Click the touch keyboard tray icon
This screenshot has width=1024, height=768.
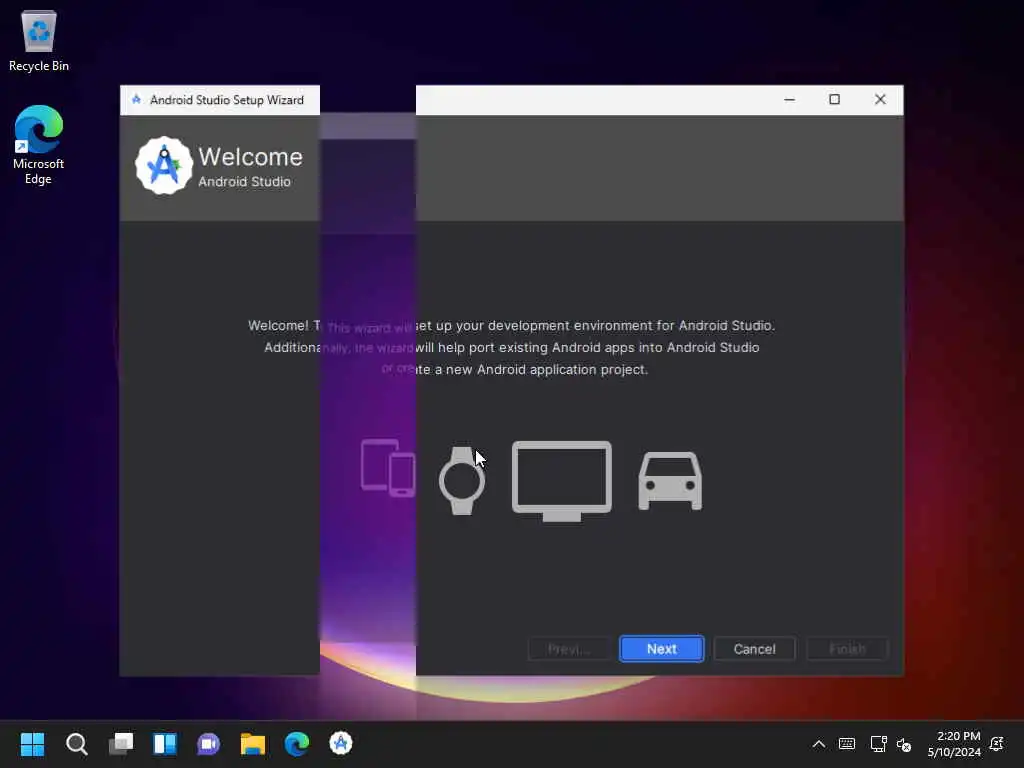(x=847, y=744)
